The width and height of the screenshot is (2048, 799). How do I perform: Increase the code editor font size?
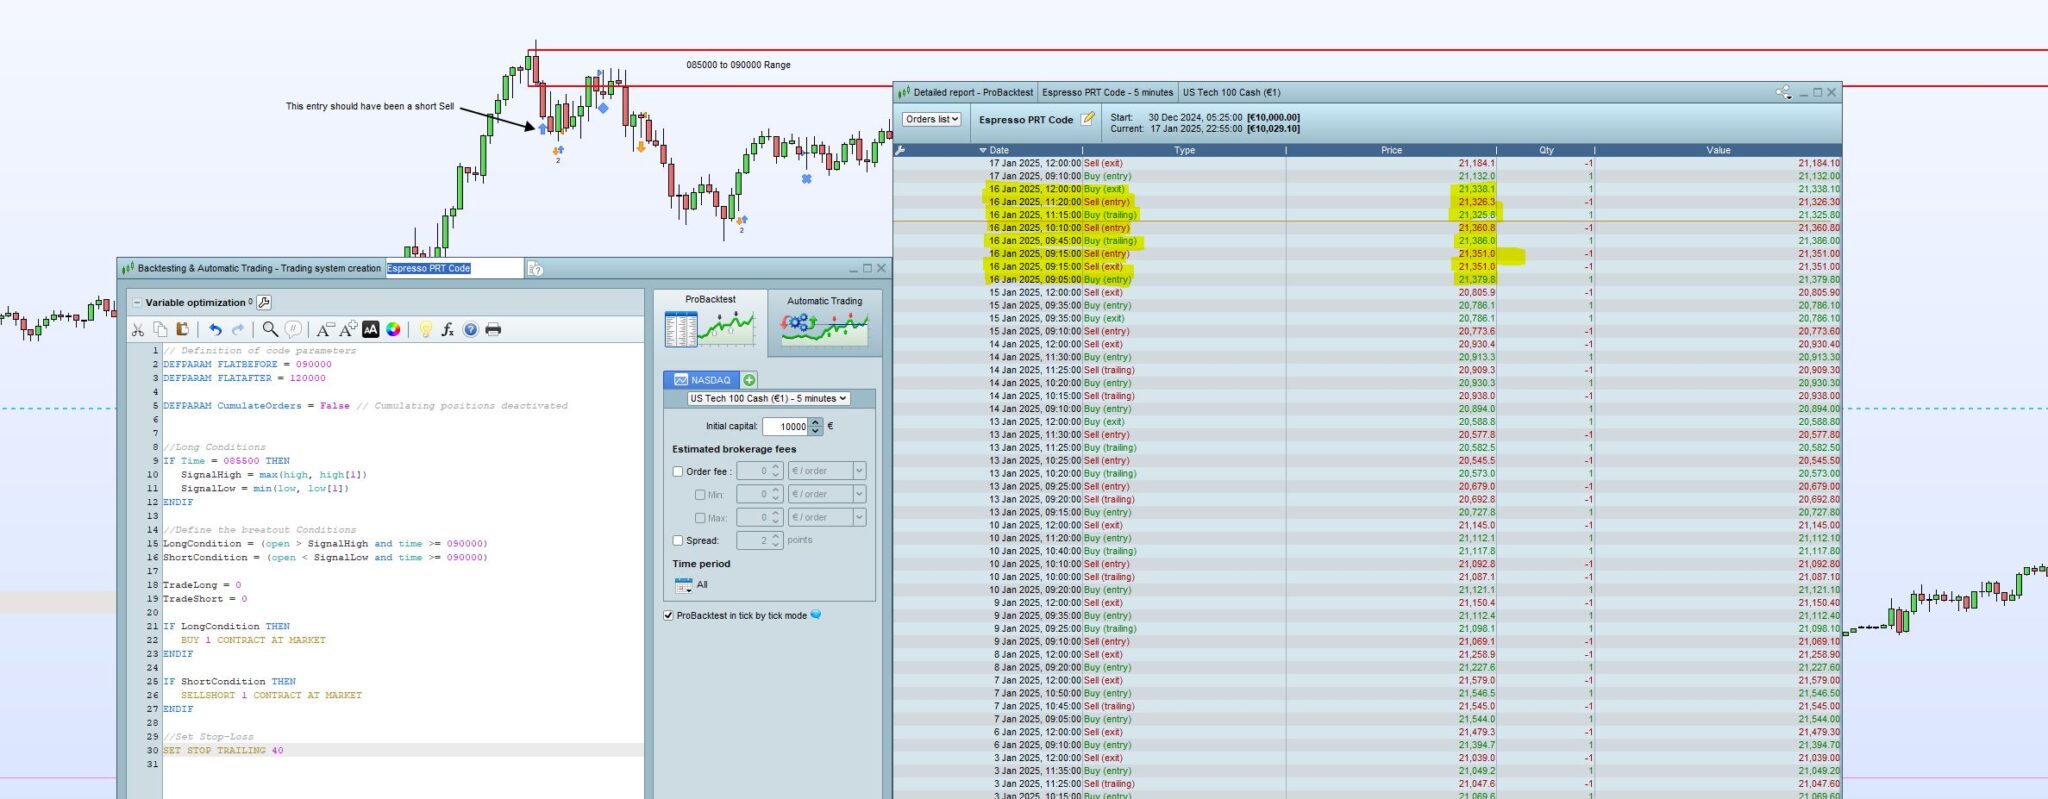348,329
